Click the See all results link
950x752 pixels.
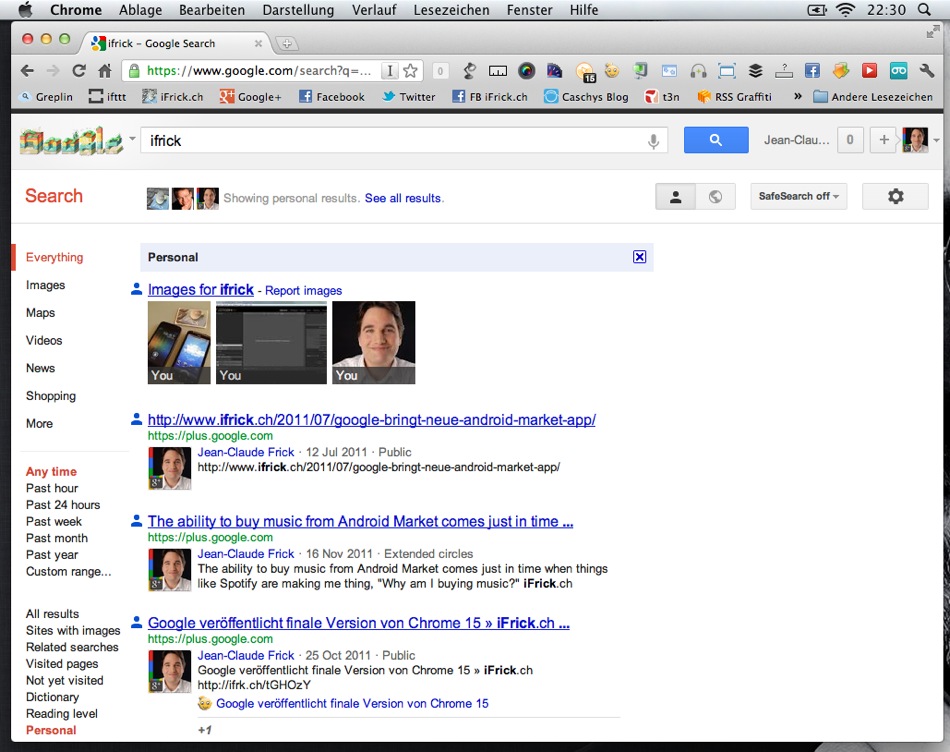(x=403, y=198)
